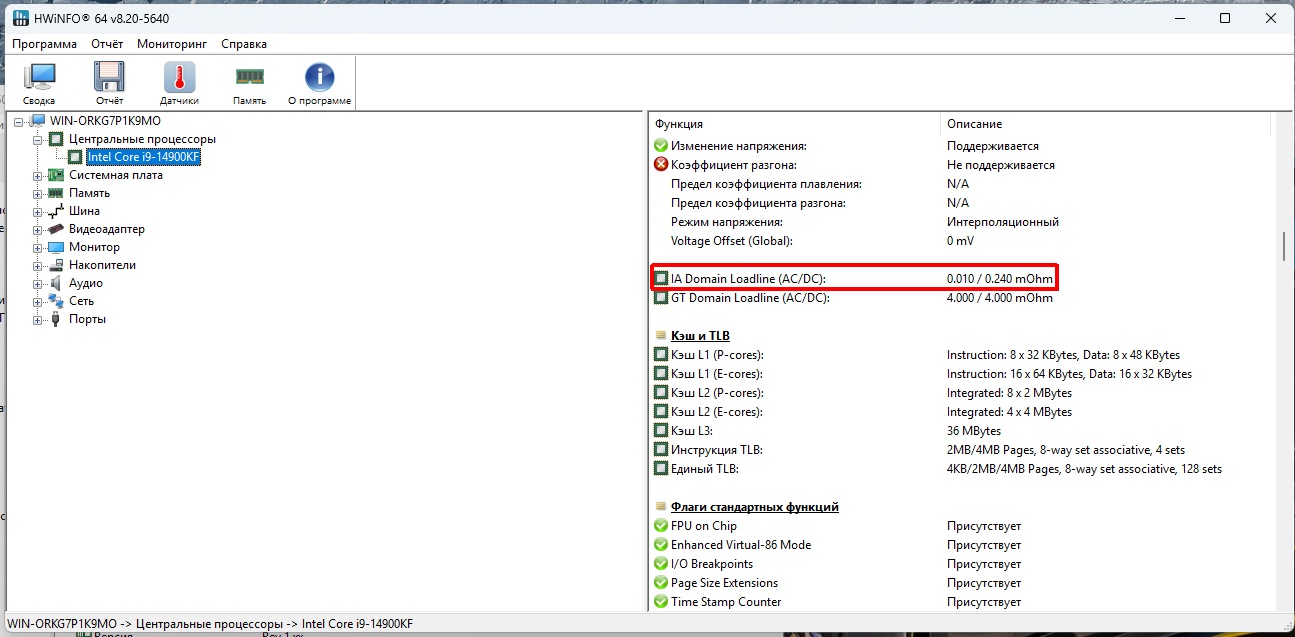Screen dimensions: 1295x637
Task: Expand the Шина tree node
Action: (38, 211)
